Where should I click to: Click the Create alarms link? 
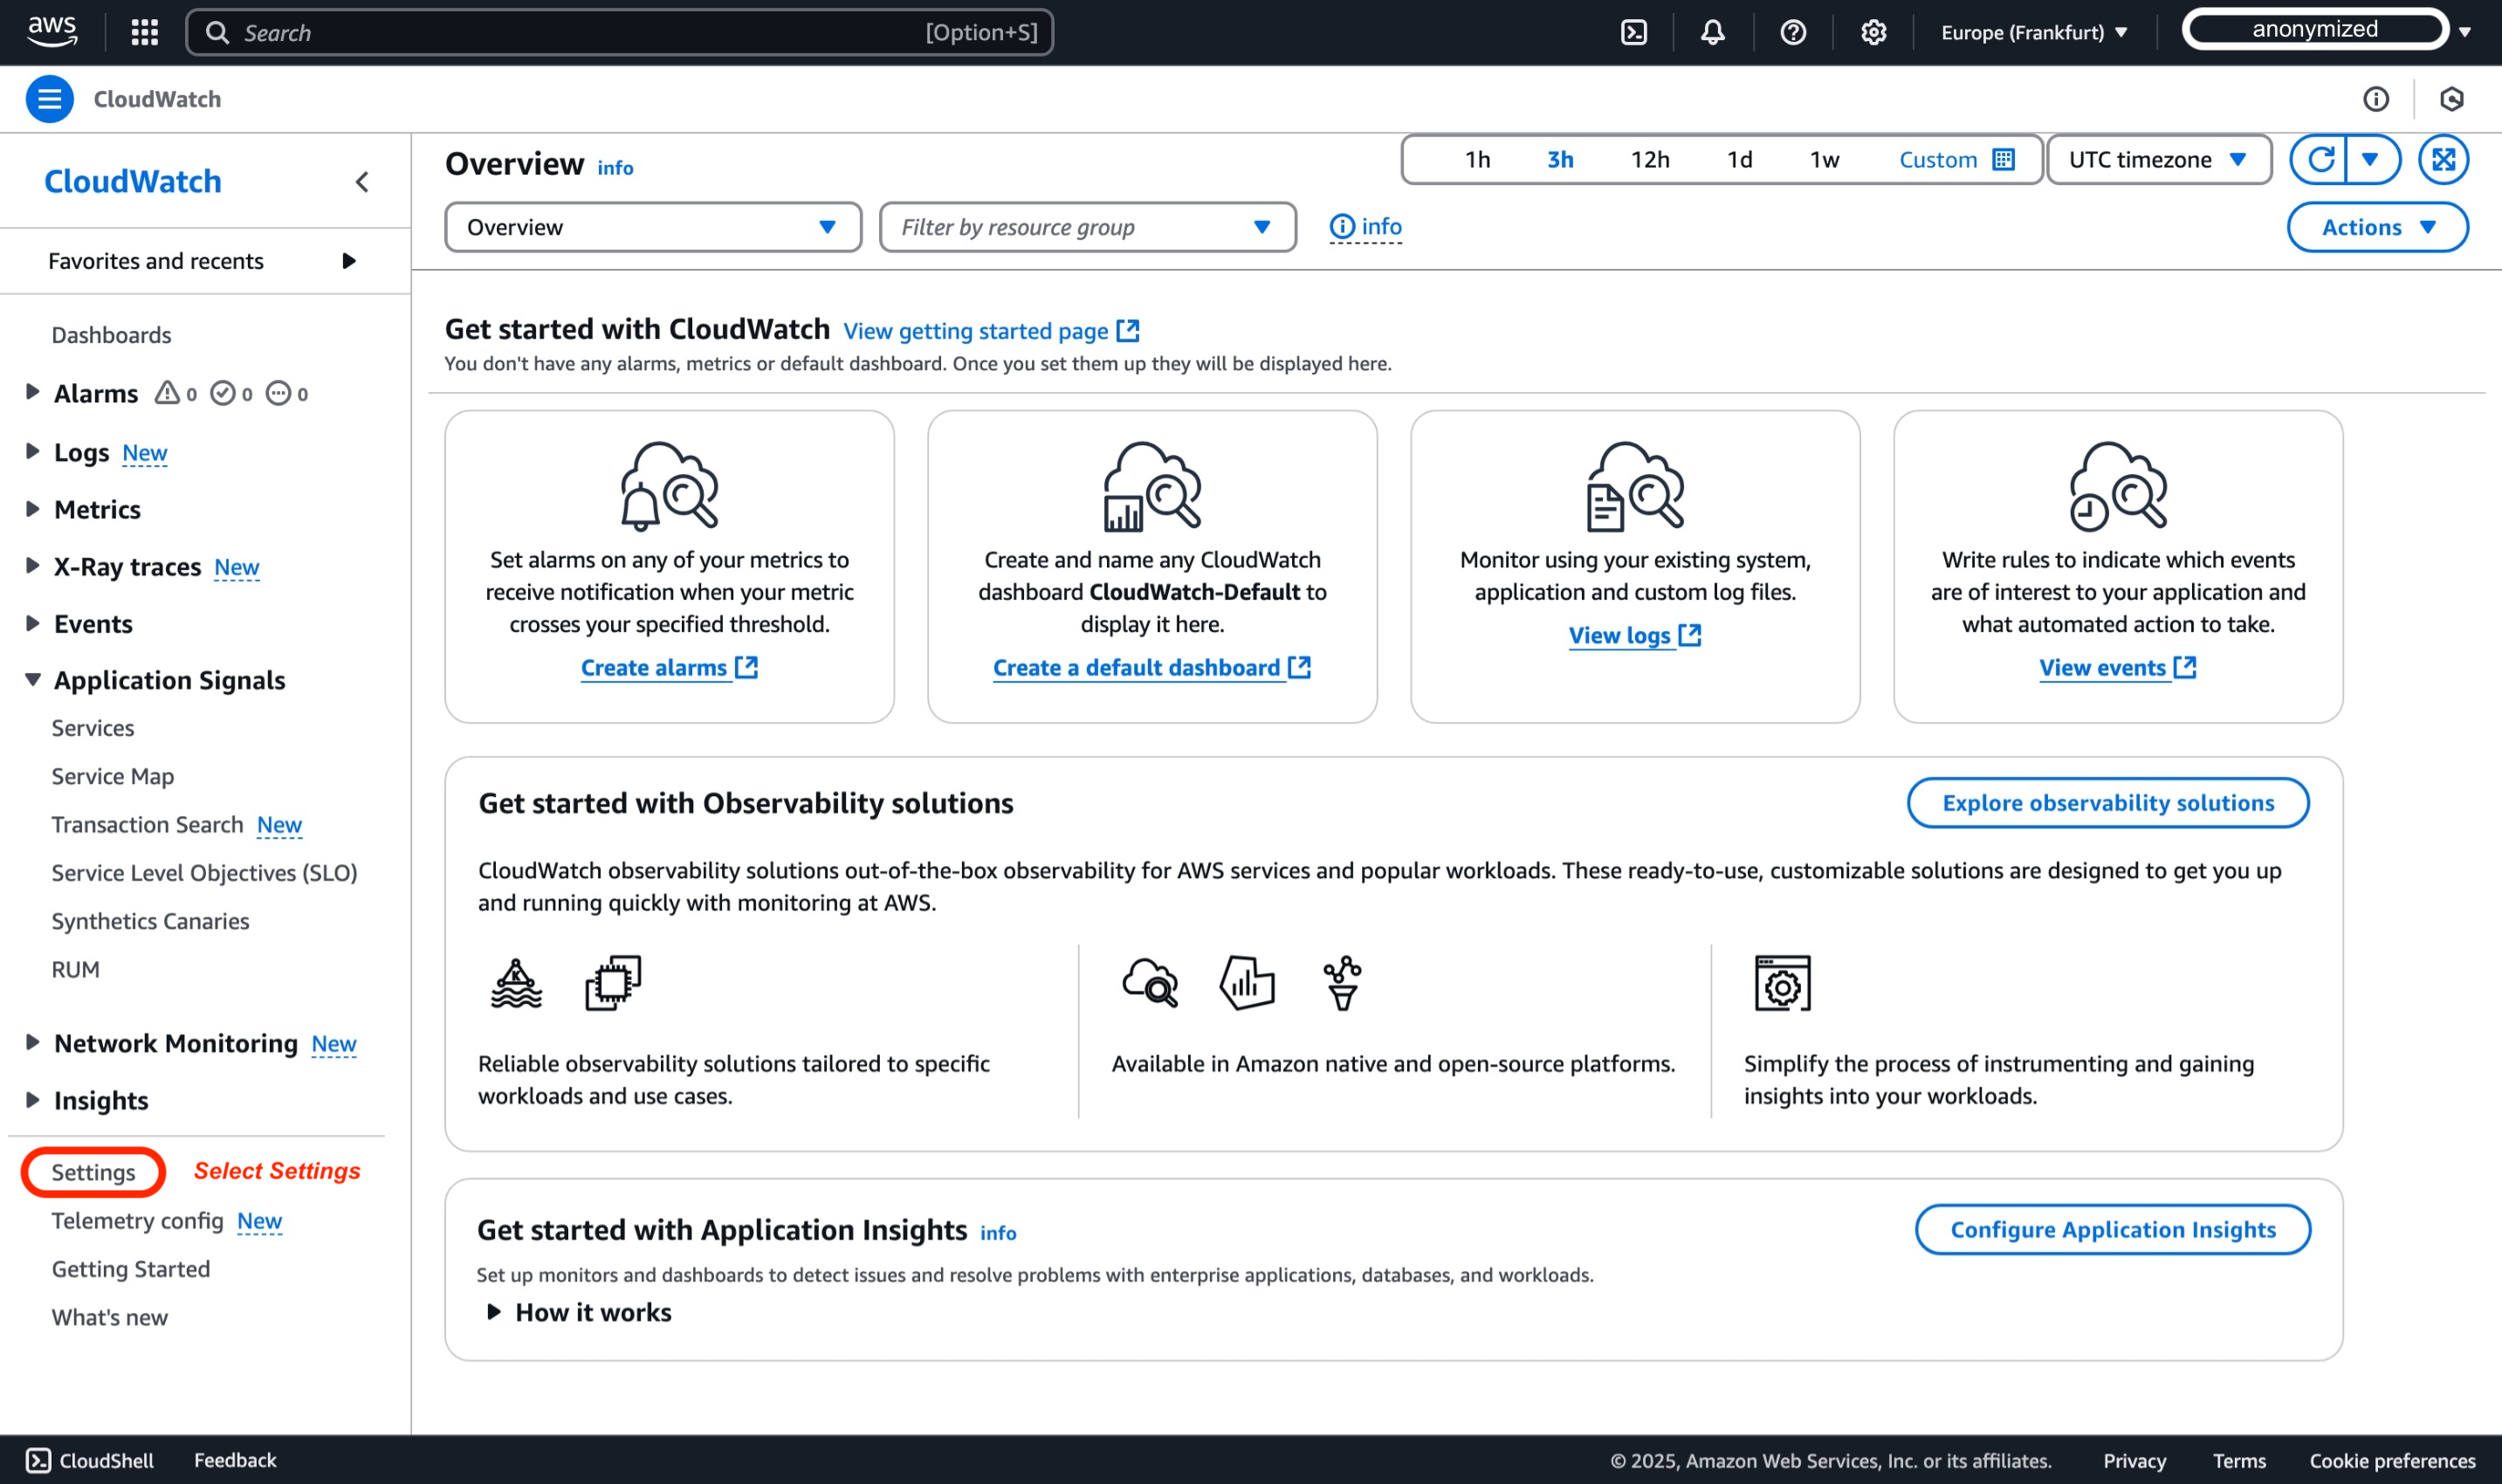(x=669, y=667)
